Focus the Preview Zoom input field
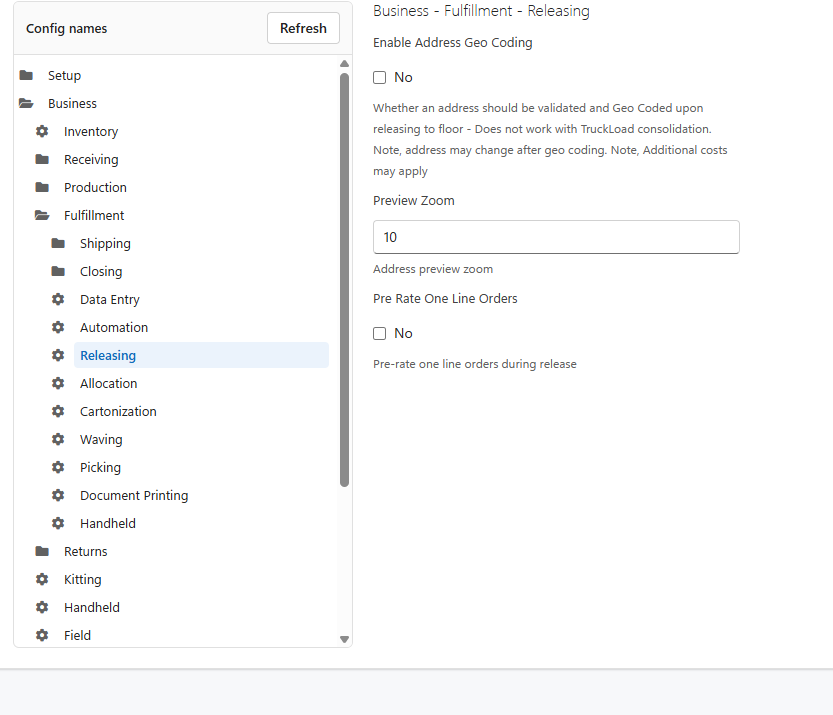This screenshot has height=715, width=833. point(556,237)
